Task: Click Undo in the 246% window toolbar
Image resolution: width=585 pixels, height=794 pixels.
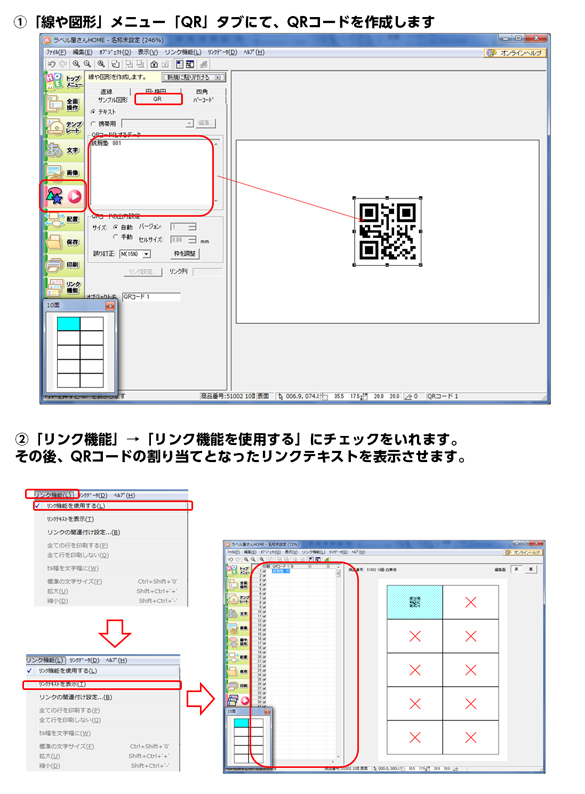Action: [51, 64]
